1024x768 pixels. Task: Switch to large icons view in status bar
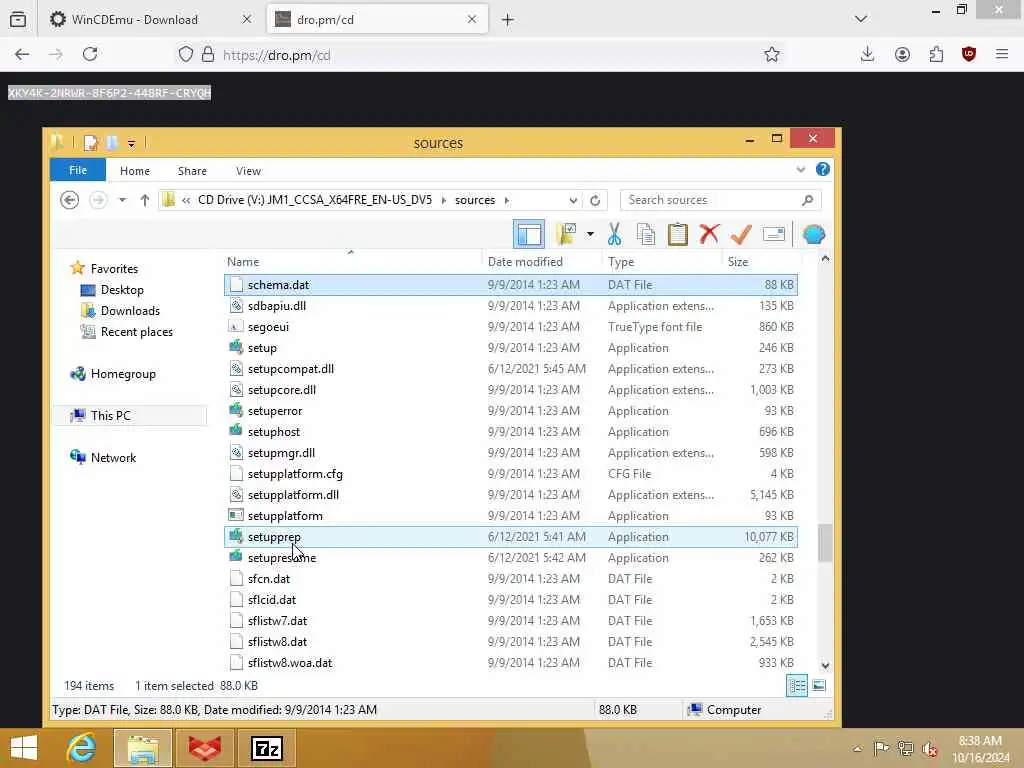point(819,686)
